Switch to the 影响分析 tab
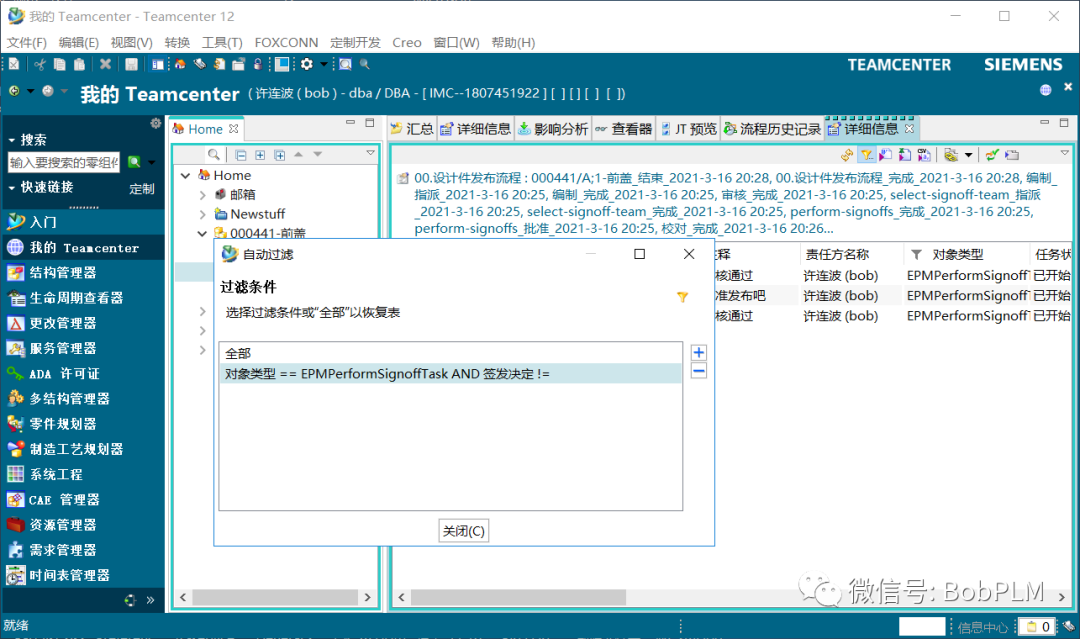Screen dimensions: 1080x639 click(x=552, y=129)
